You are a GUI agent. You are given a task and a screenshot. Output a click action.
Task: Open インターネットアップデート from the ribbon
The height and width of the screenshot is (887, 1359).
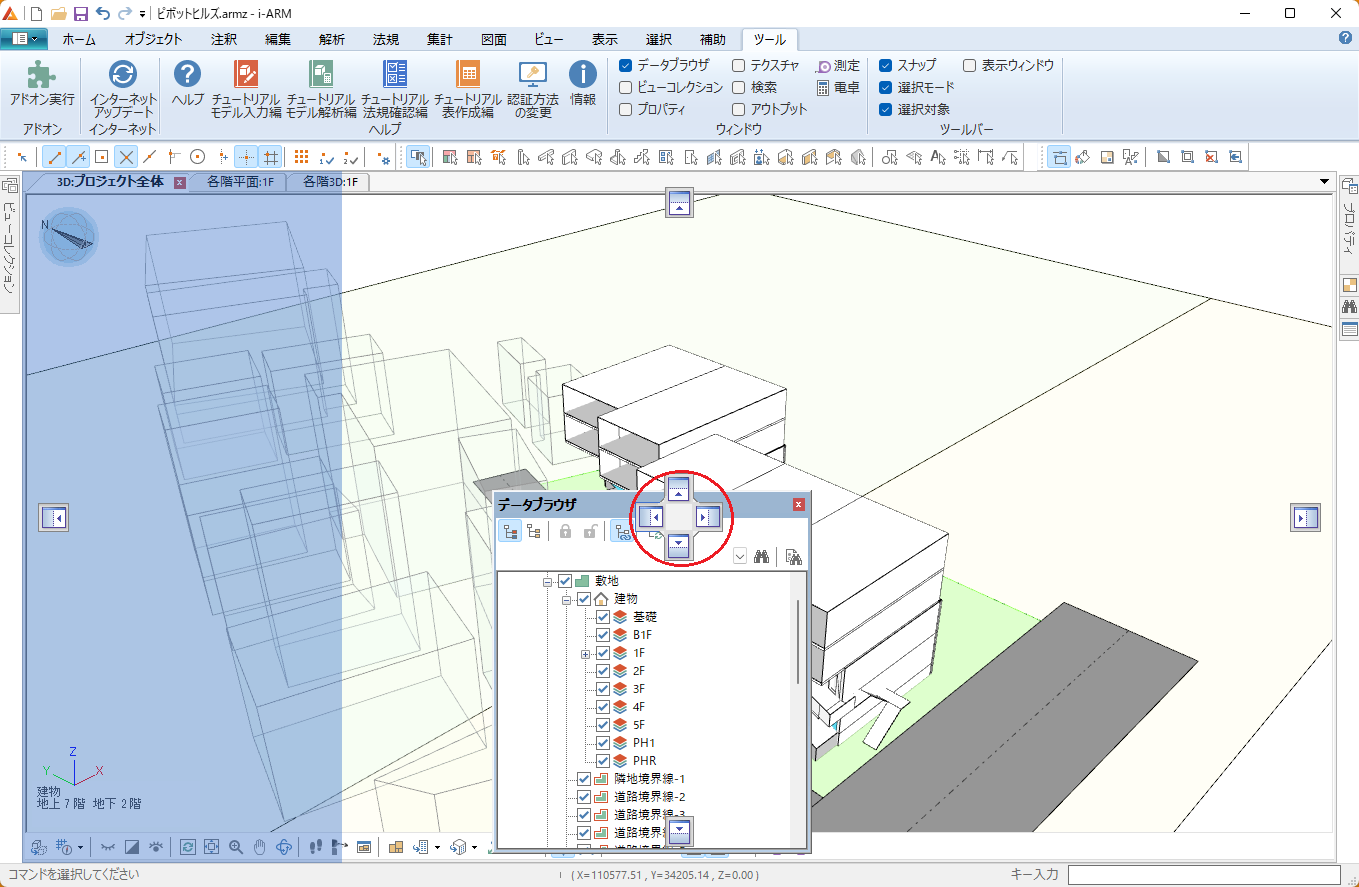click(123, 77)
